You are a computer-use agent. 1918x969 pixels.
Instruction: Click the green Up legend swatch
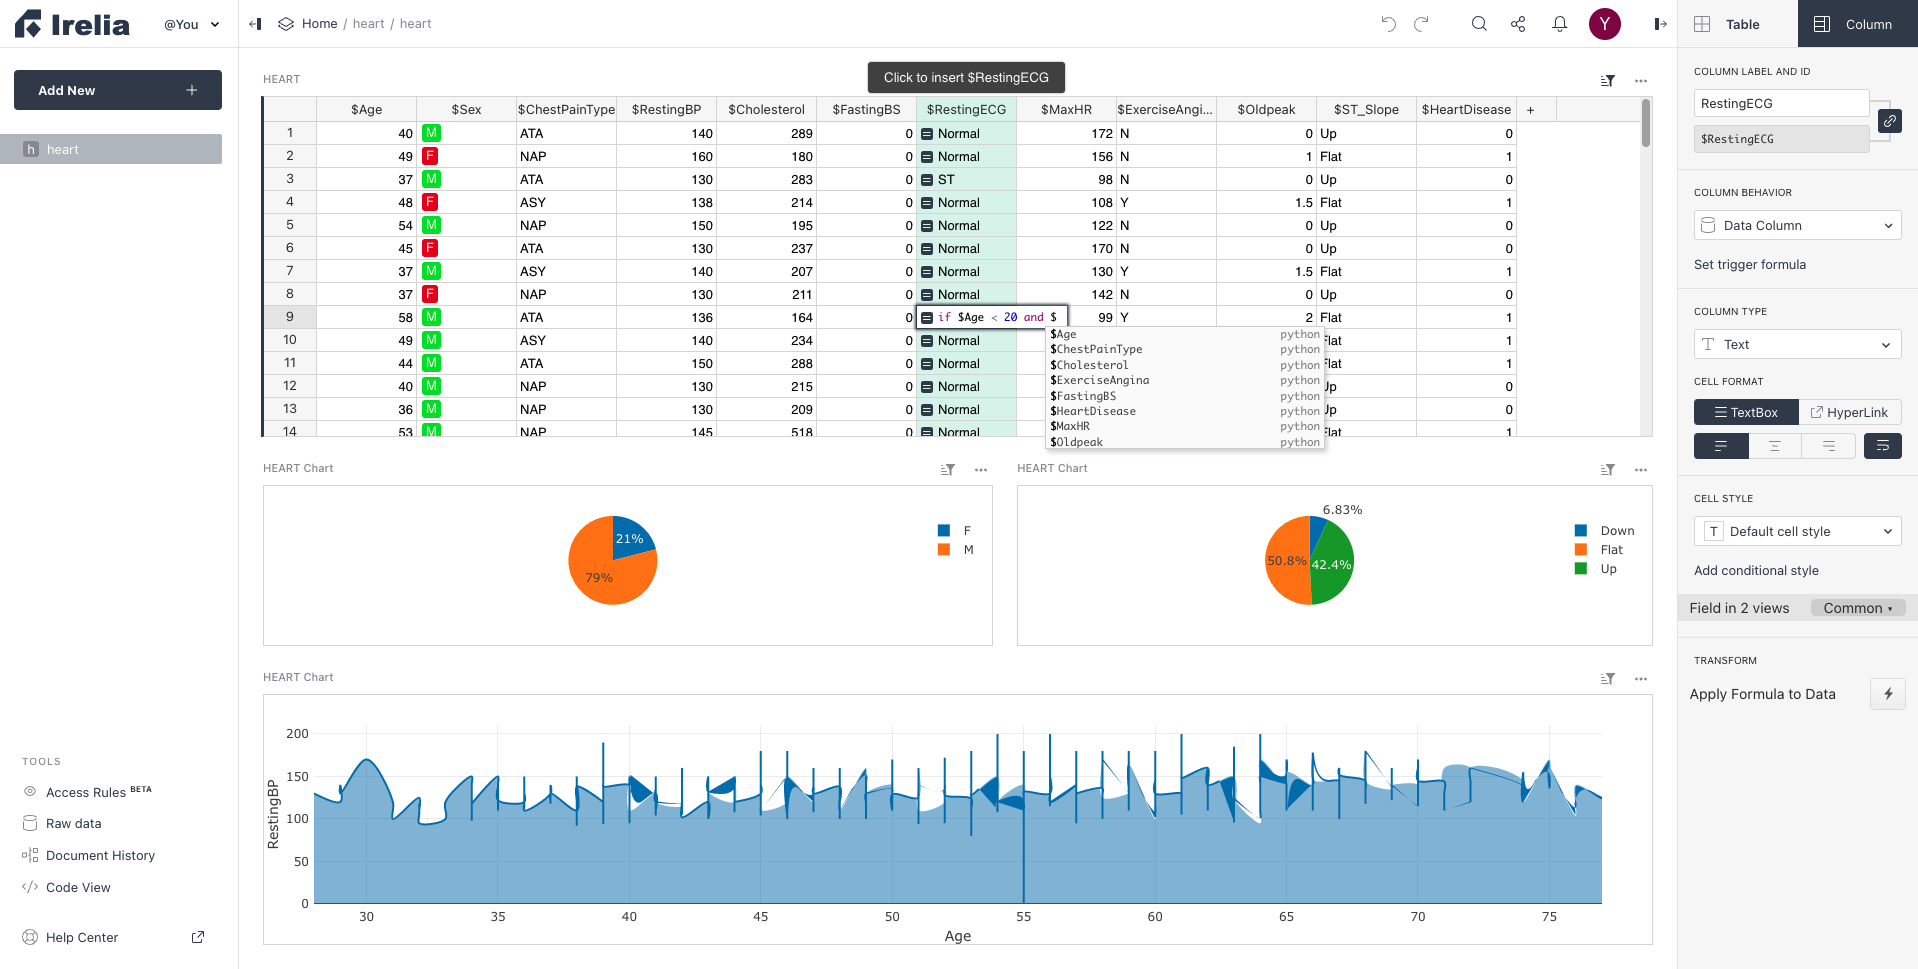tap(1581, 569)
